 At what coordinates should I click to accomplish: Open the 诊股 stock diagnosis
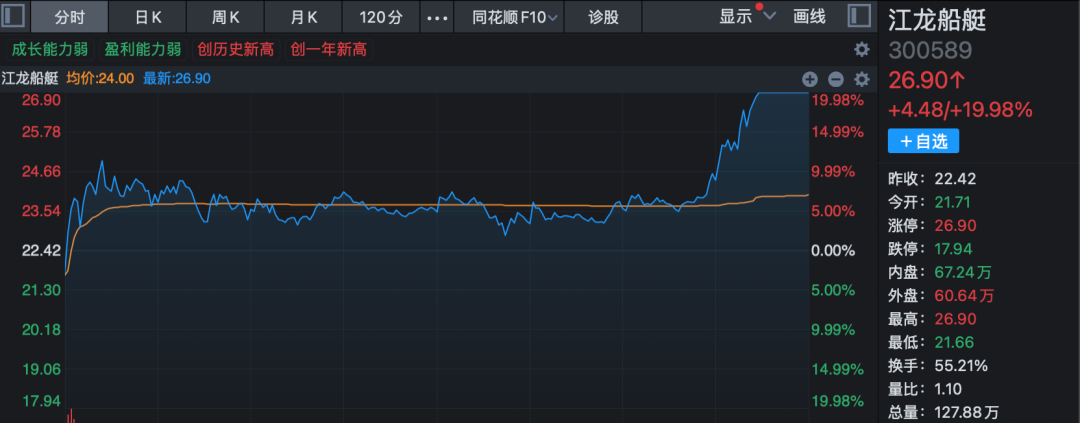click(x=603, y=17)
